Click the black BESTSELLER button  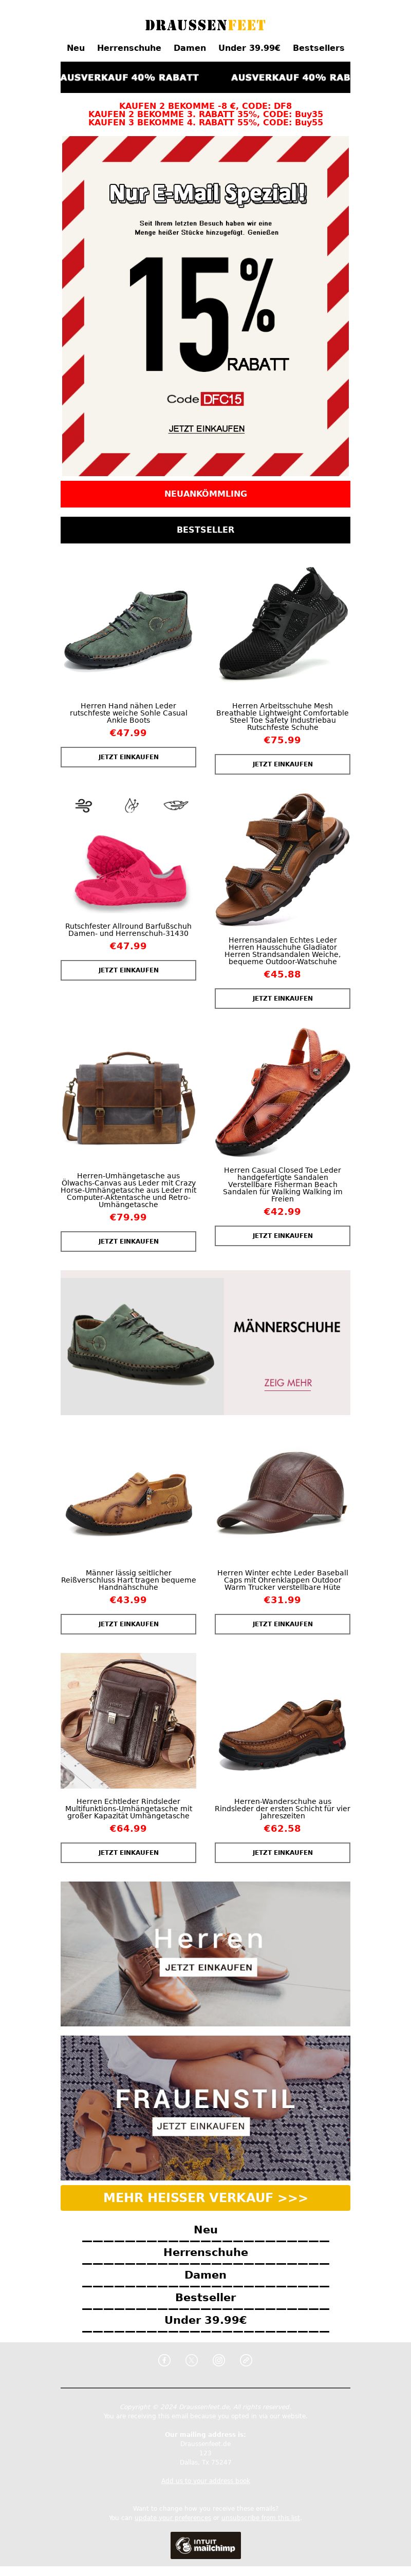click(205, 530)
